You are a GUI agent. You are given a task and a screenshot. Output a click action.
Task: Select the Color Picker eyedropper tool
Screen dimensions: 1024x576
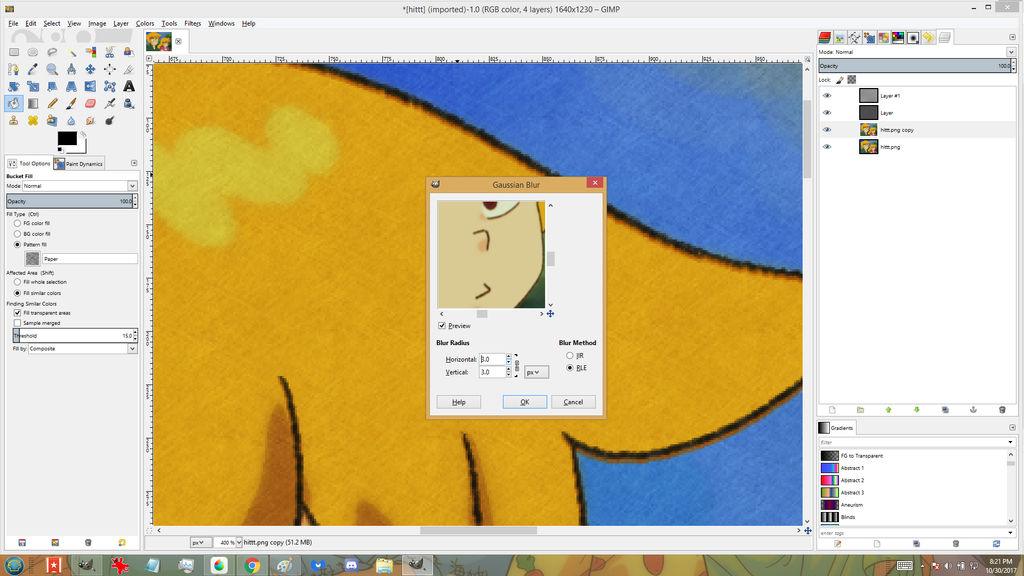33,69
